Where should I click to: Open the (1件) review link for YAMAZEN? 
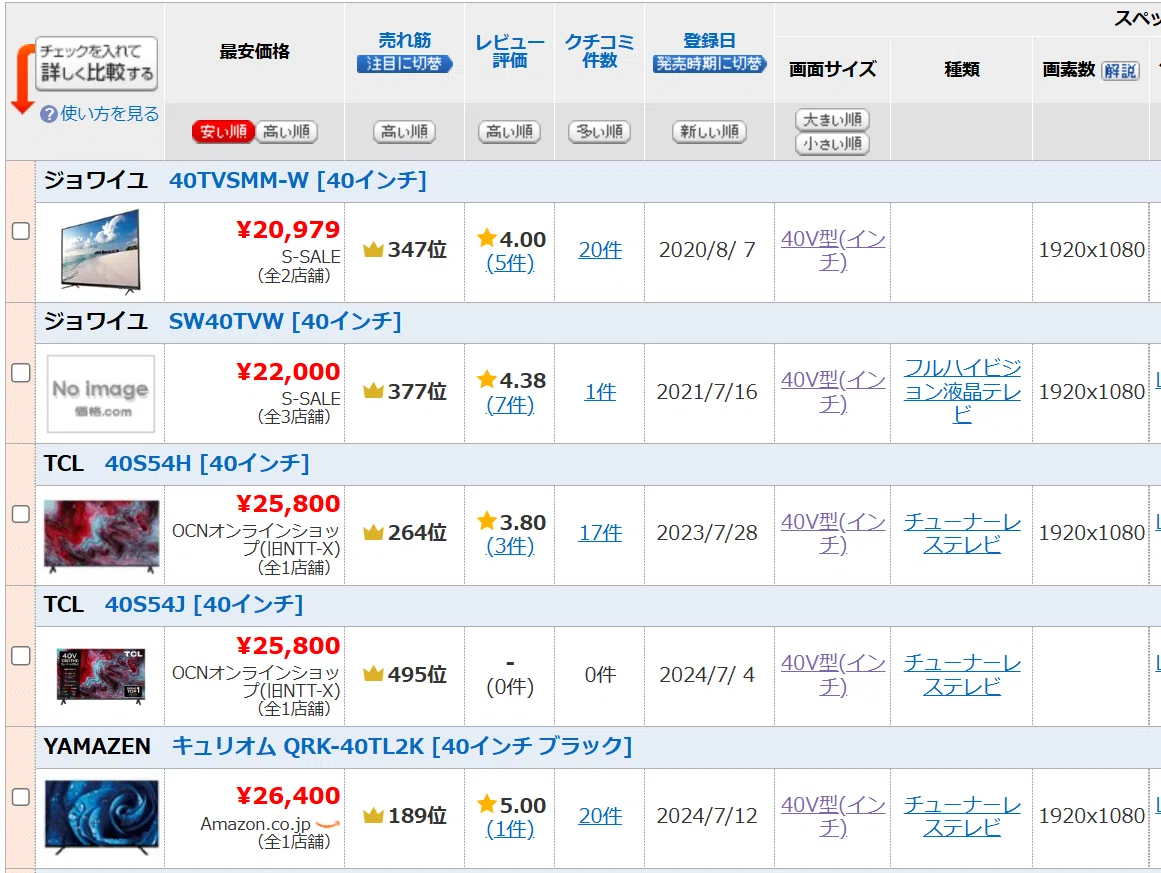pyautogui.click(x=510, y=829)
